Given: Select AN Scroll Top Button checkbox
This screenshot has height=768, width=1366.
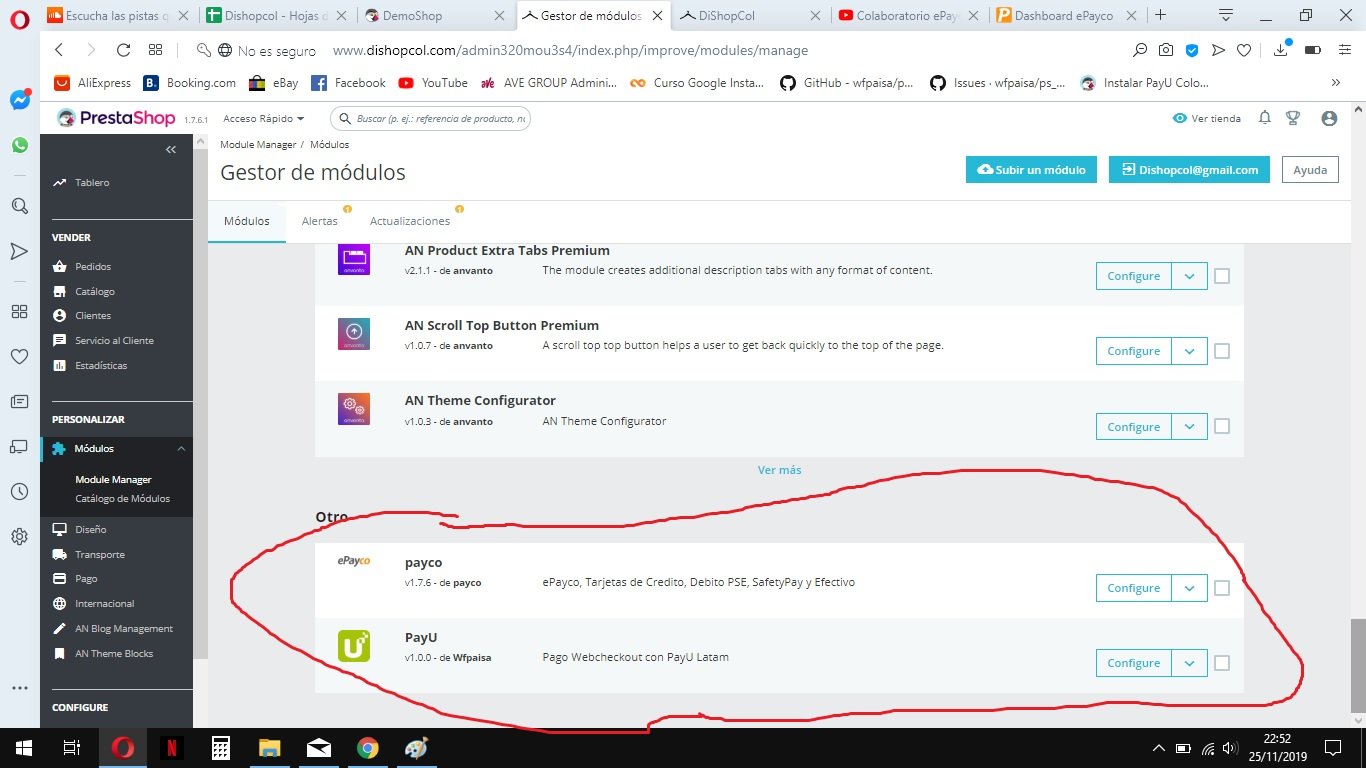Looking at the screenshot, I should click(x=1222, y=351).
